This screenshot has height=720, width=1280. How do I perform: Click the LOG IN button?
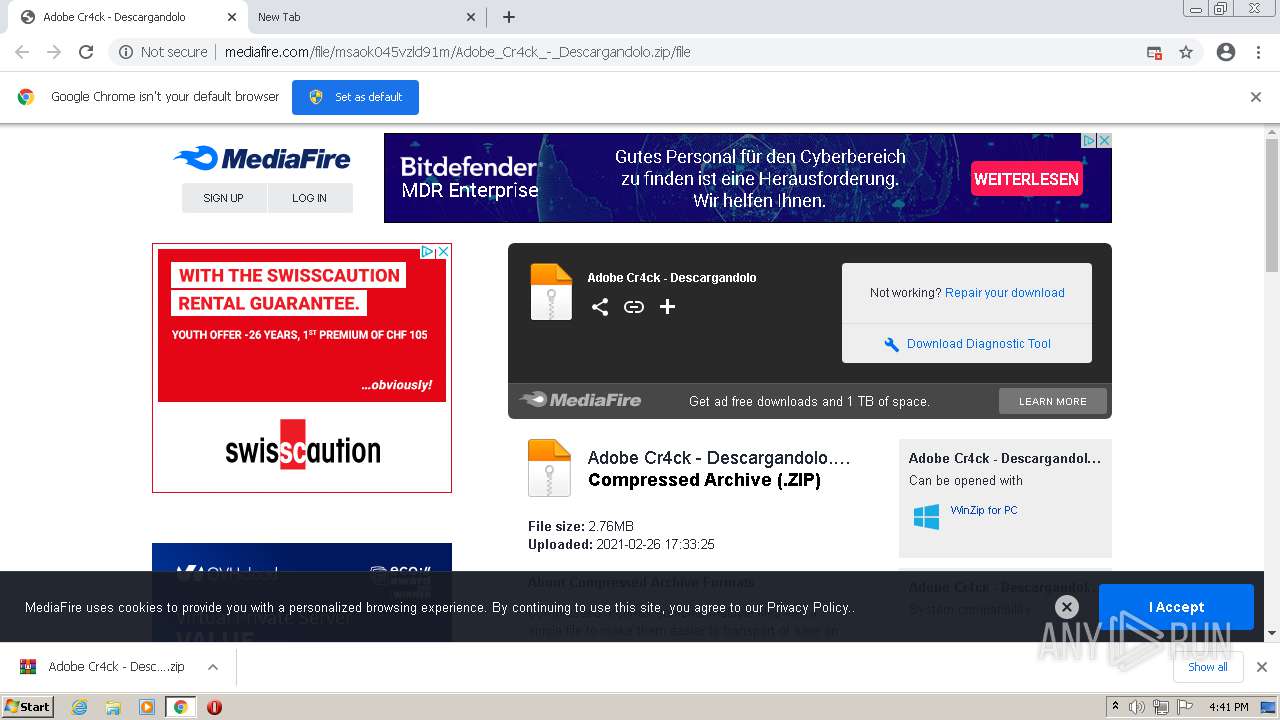pyautogui.click(x=310, y=198)
